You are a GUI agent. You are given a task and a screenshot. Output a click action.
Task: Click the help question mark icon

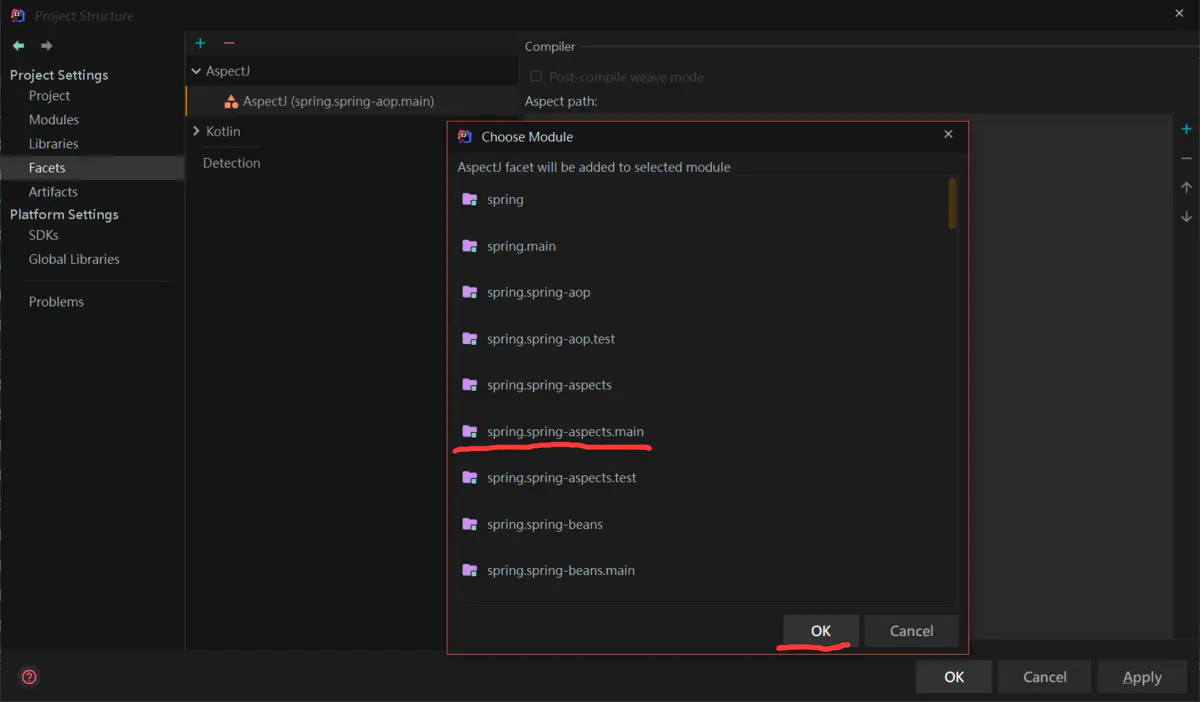pyautogui.click(x=29, y=677)
